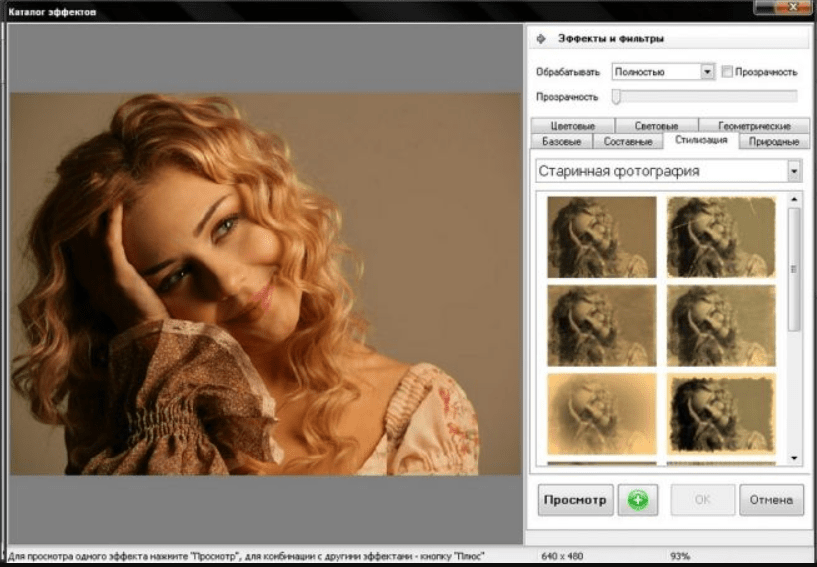
Task: Pick the light sepia thumbnail in third row
Action: [601, 413]
